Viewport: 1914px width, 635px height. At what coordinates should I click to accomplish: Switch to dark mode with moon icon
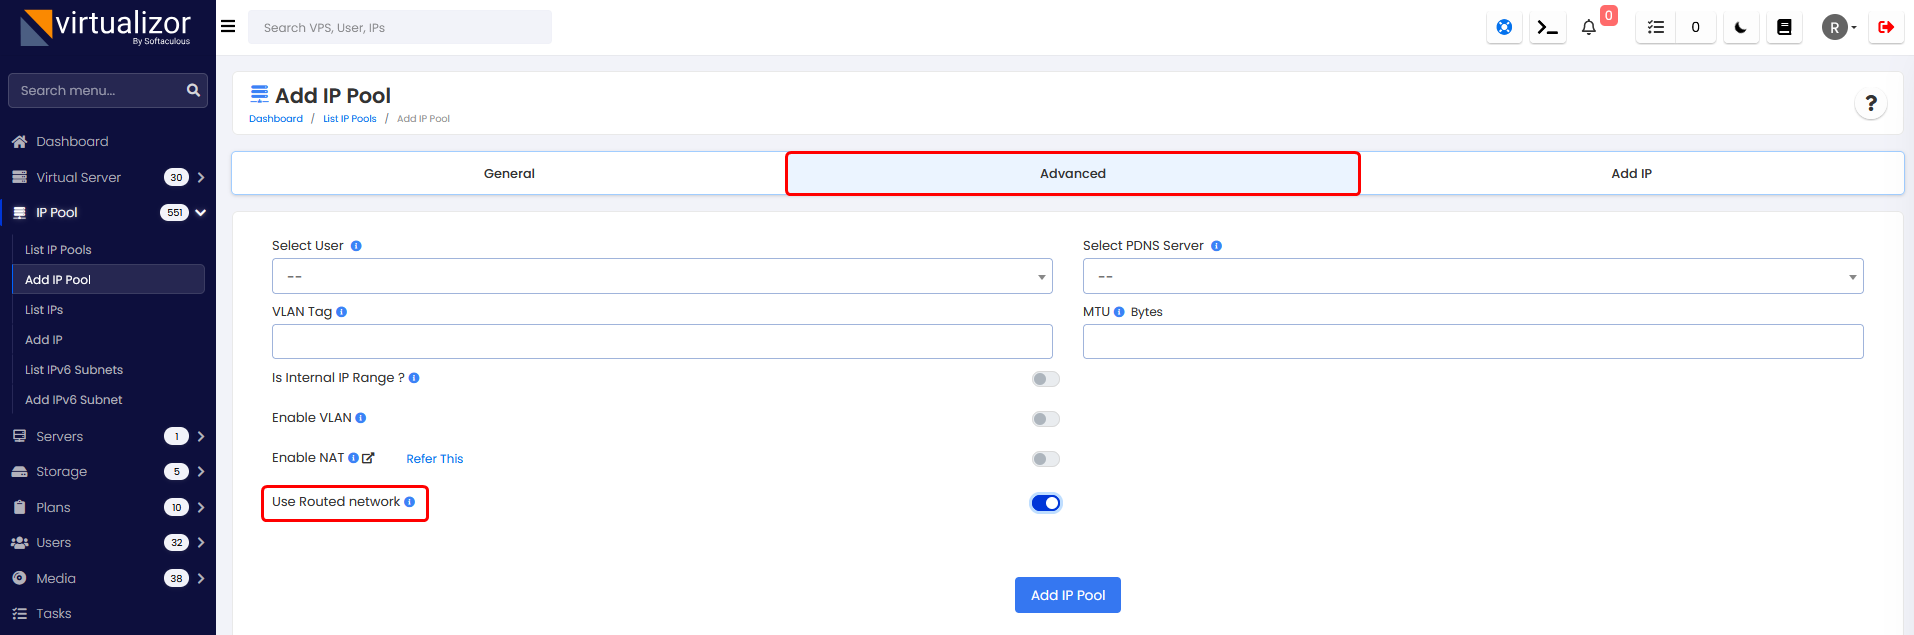[1740, 28]
